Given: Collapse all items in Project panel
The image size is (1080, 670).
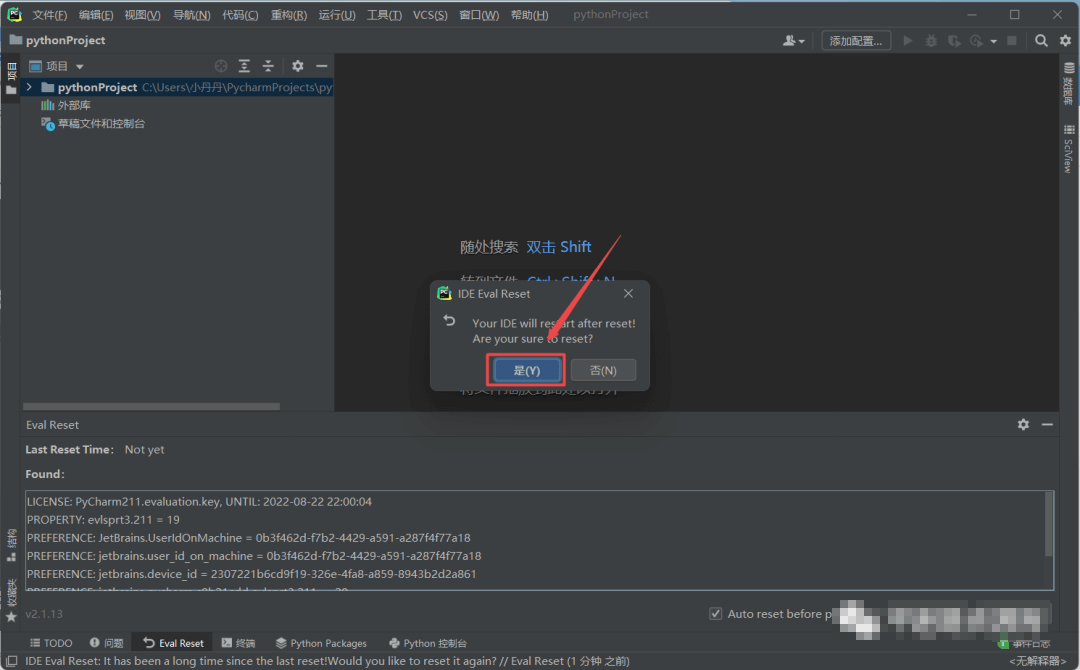Looking at the screenshot, I should [x=268, y=66].
